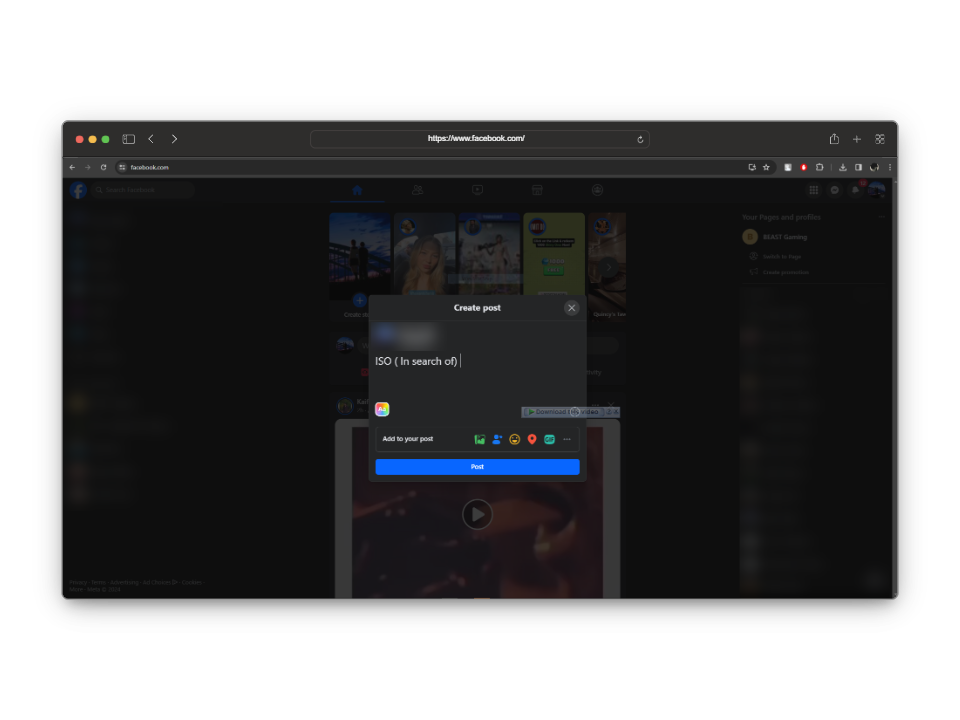Insert a GIF into post
The width and height of the screenshot is (960, 720).
[x=549, y=439]
